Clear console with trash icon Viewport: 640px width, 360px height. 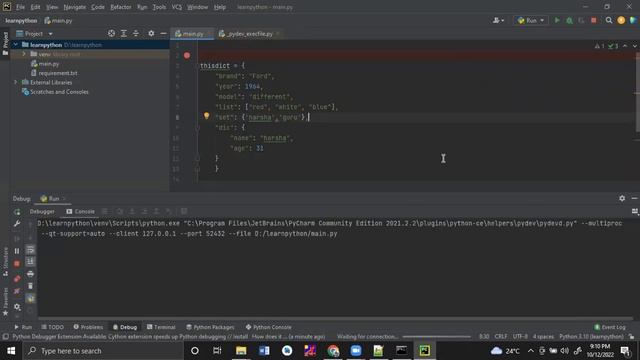[x=30, y=286]
